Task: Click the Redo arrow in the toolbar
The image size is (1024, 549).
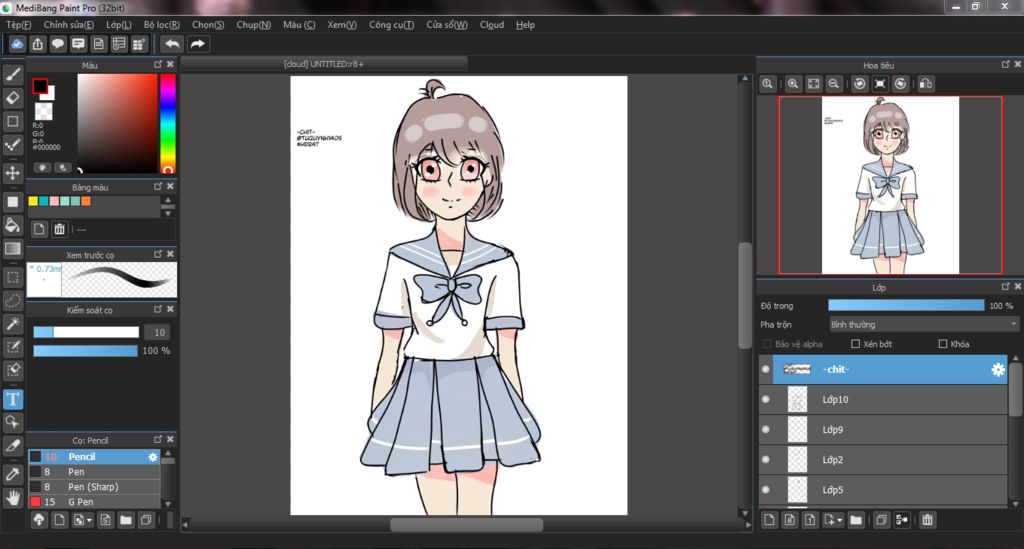Action: coord(197,44)
